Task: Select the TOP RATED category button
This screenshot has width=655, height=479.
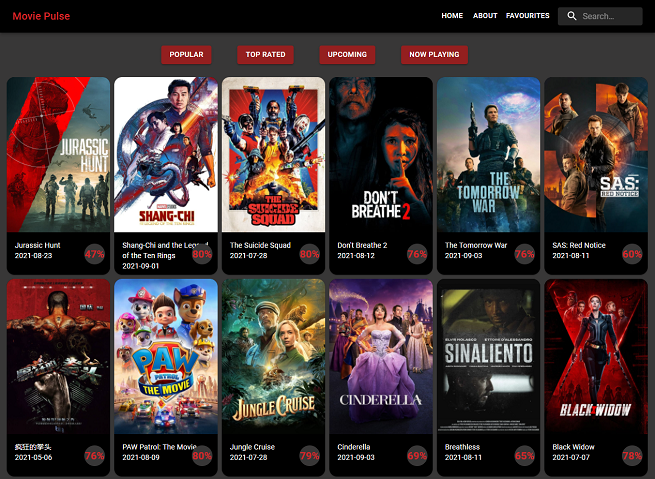Action: (x=265, y=55)
